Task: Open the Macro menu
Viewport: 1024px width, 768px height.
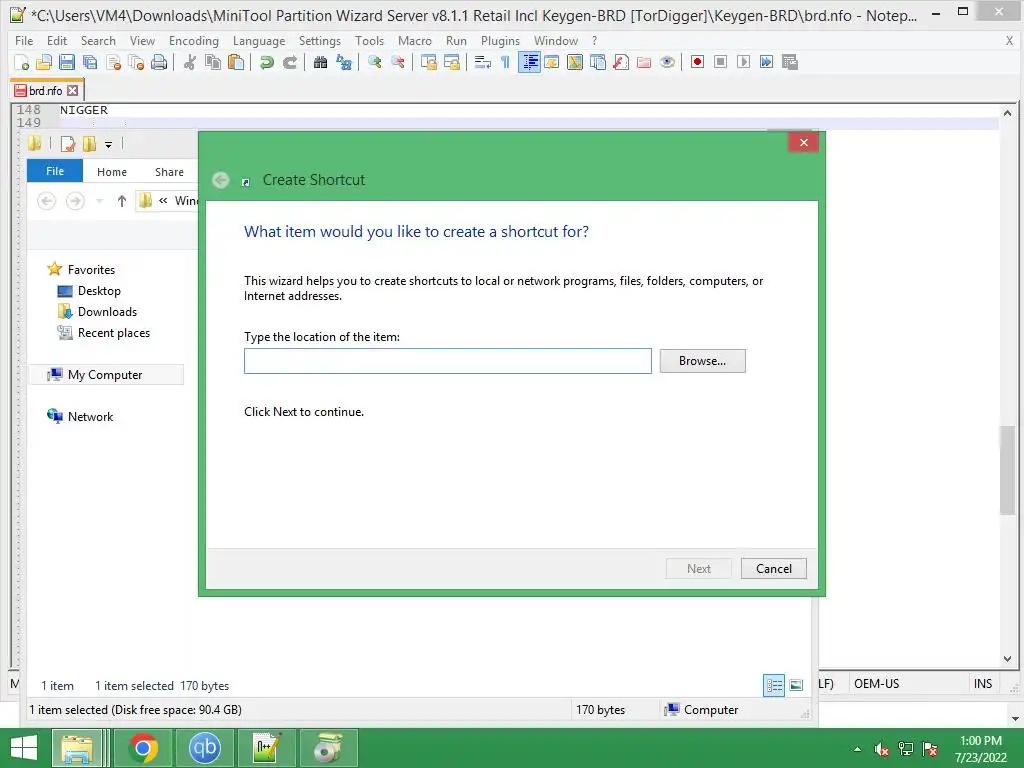Action: tap(415, 40)
